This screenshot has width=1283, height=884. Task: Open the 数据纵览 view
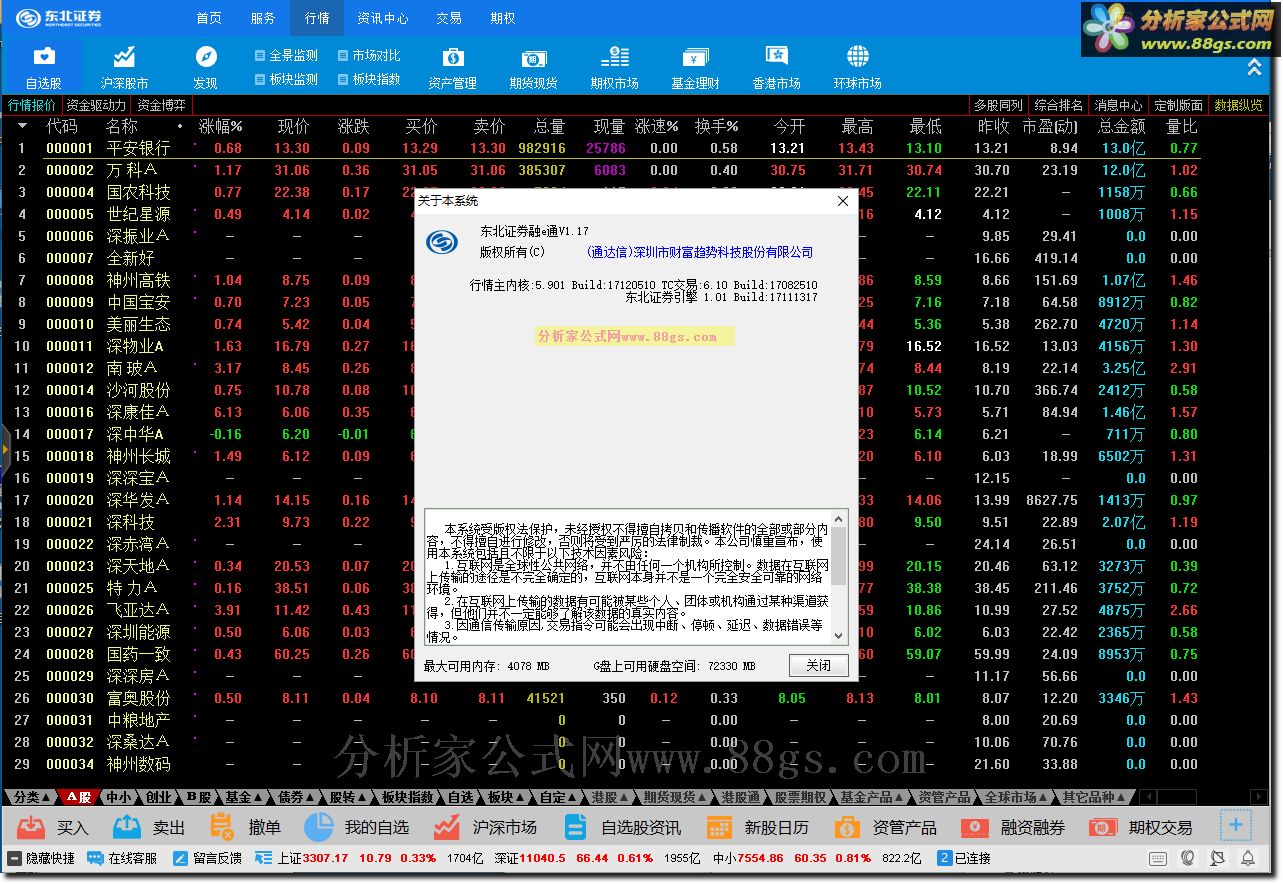(1238, 105)
